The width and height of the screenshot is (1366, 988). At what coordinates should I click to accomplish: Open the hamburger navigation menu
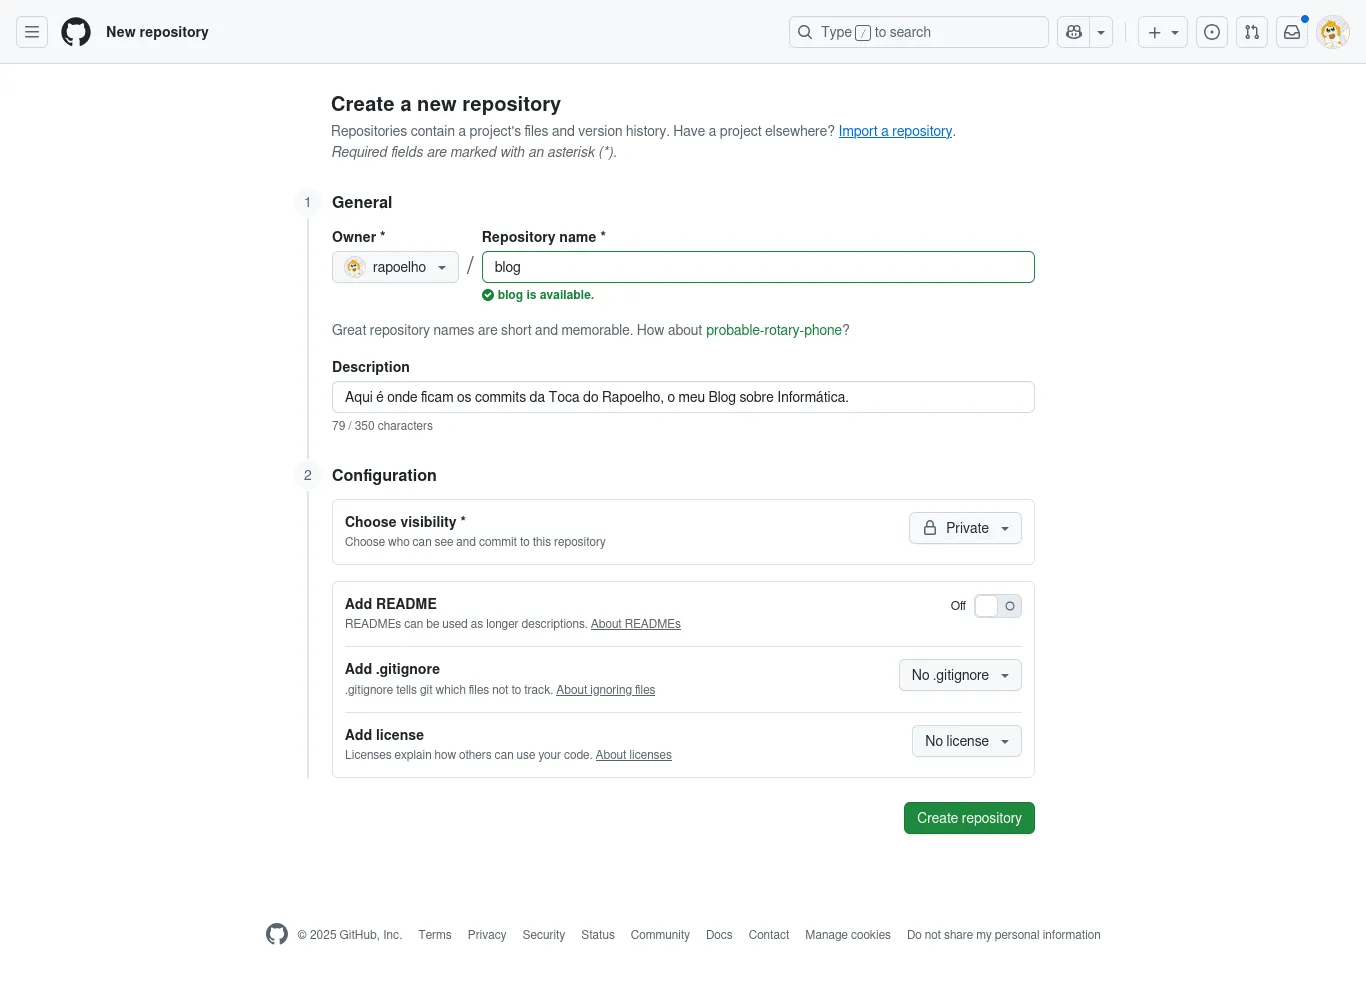click(32, 32)
